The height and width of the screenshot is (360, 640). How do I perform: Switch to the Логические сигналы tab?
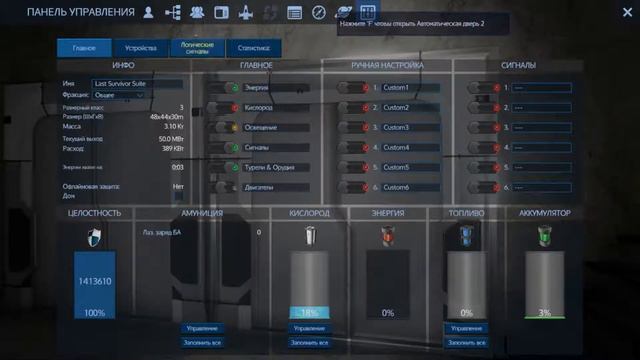(x=197, y=48)
